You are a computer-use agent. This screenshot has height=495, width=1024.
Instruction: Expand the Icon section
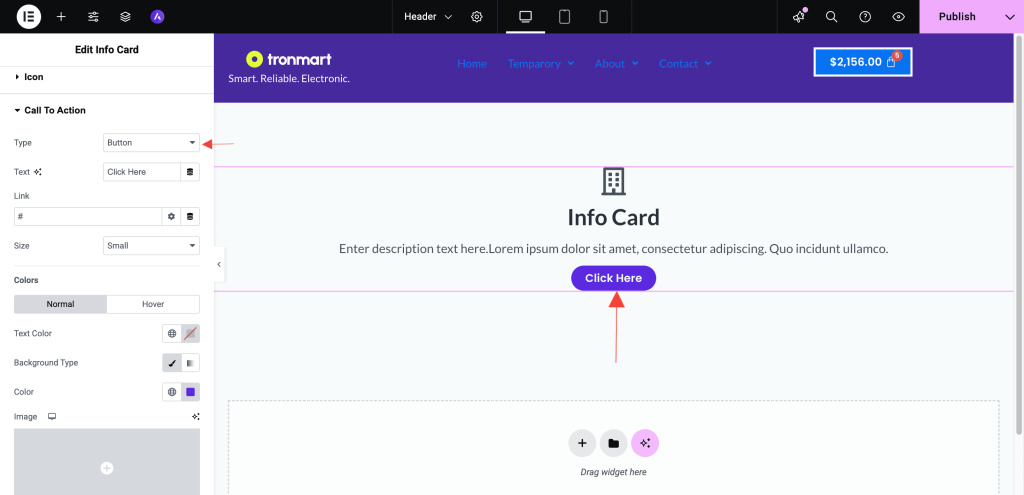(34, 77)
